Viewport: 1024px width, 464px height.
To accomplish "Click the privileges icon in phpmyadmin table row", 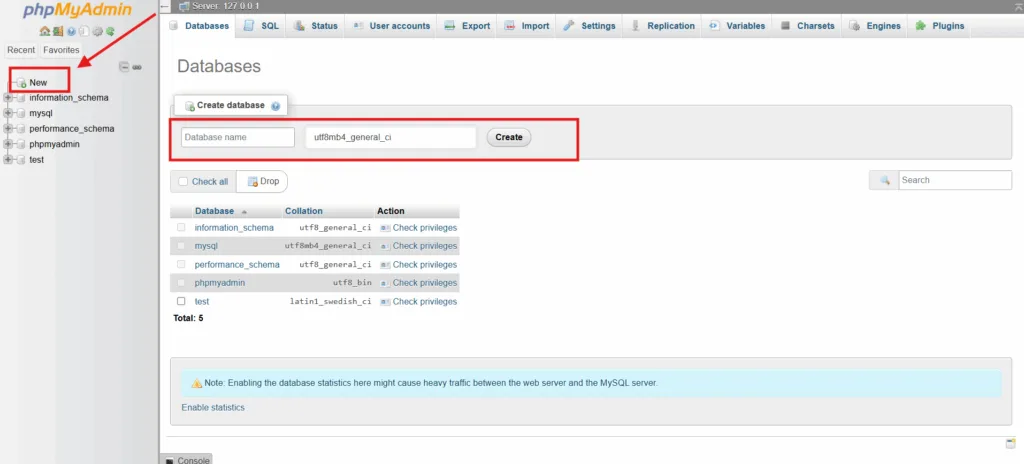I will point(385,283).
